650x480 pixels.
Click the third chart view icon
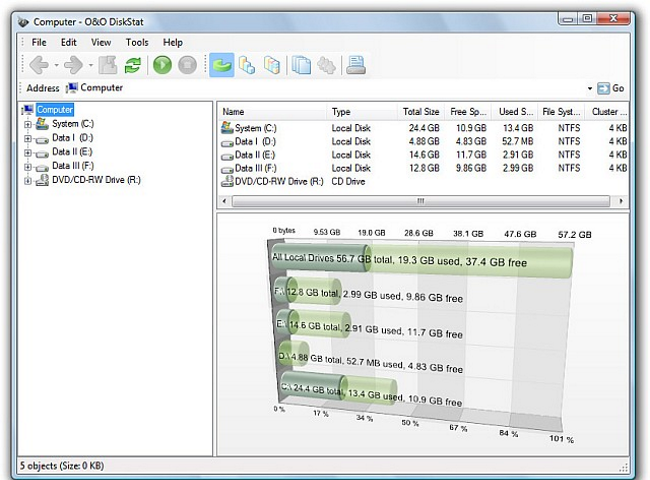[272, 65]
